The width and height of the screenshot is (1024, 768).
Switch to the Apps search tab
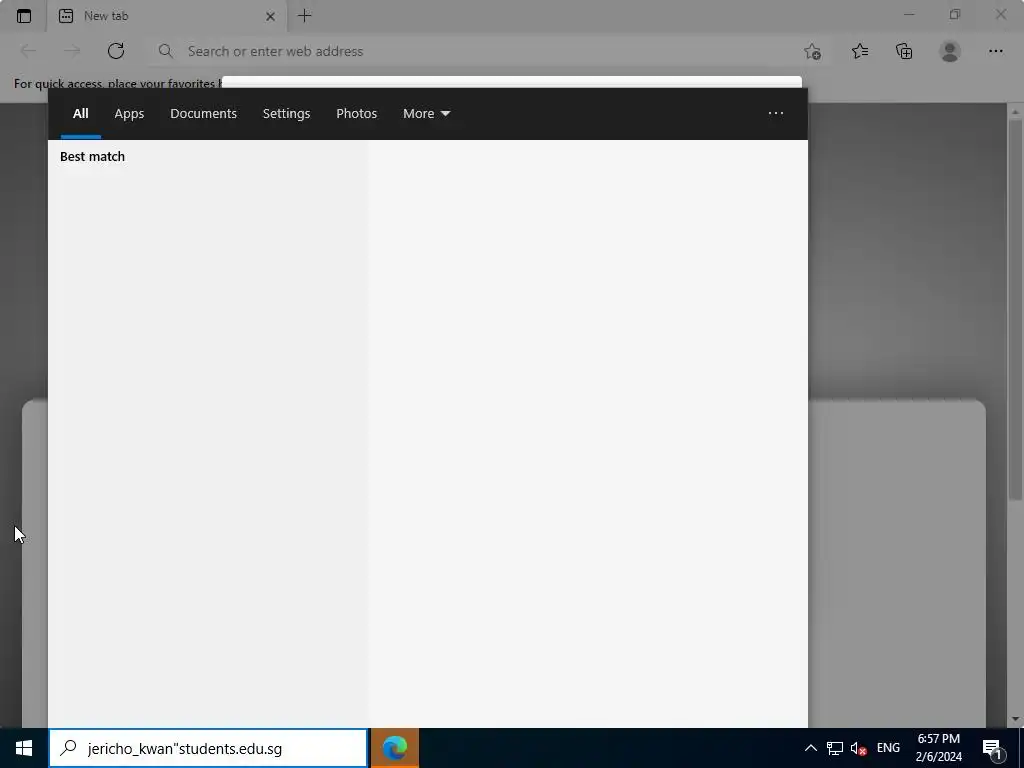click(x=129, y=114)
